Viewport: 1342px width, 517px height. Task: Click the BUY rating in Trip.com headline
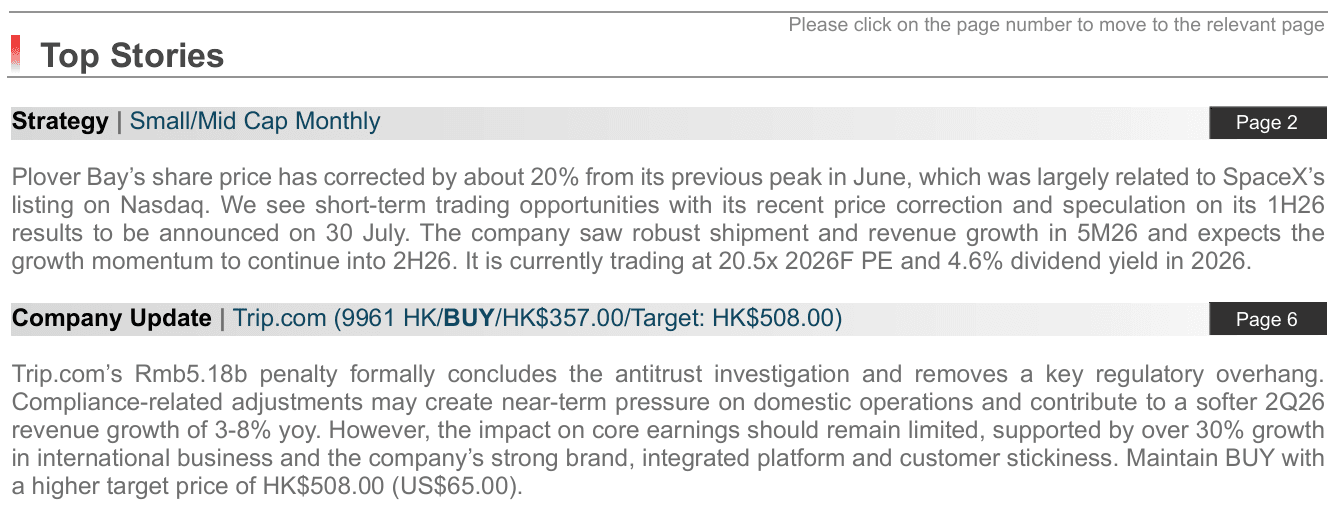point(470,318)
